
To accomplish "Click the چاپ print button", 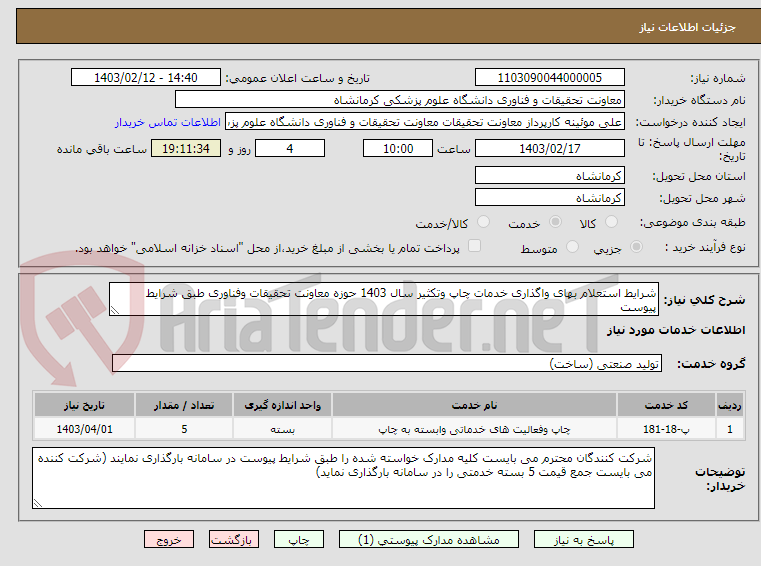I will pos(298,539).
